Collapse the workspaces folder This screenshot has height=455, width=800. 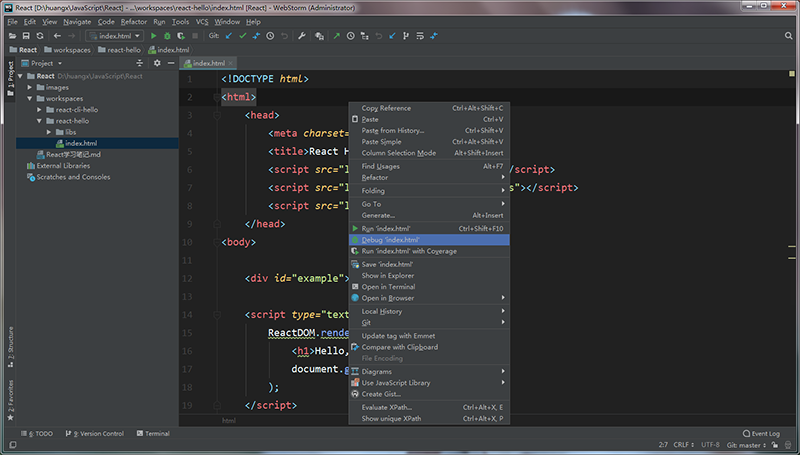(30, 98)
